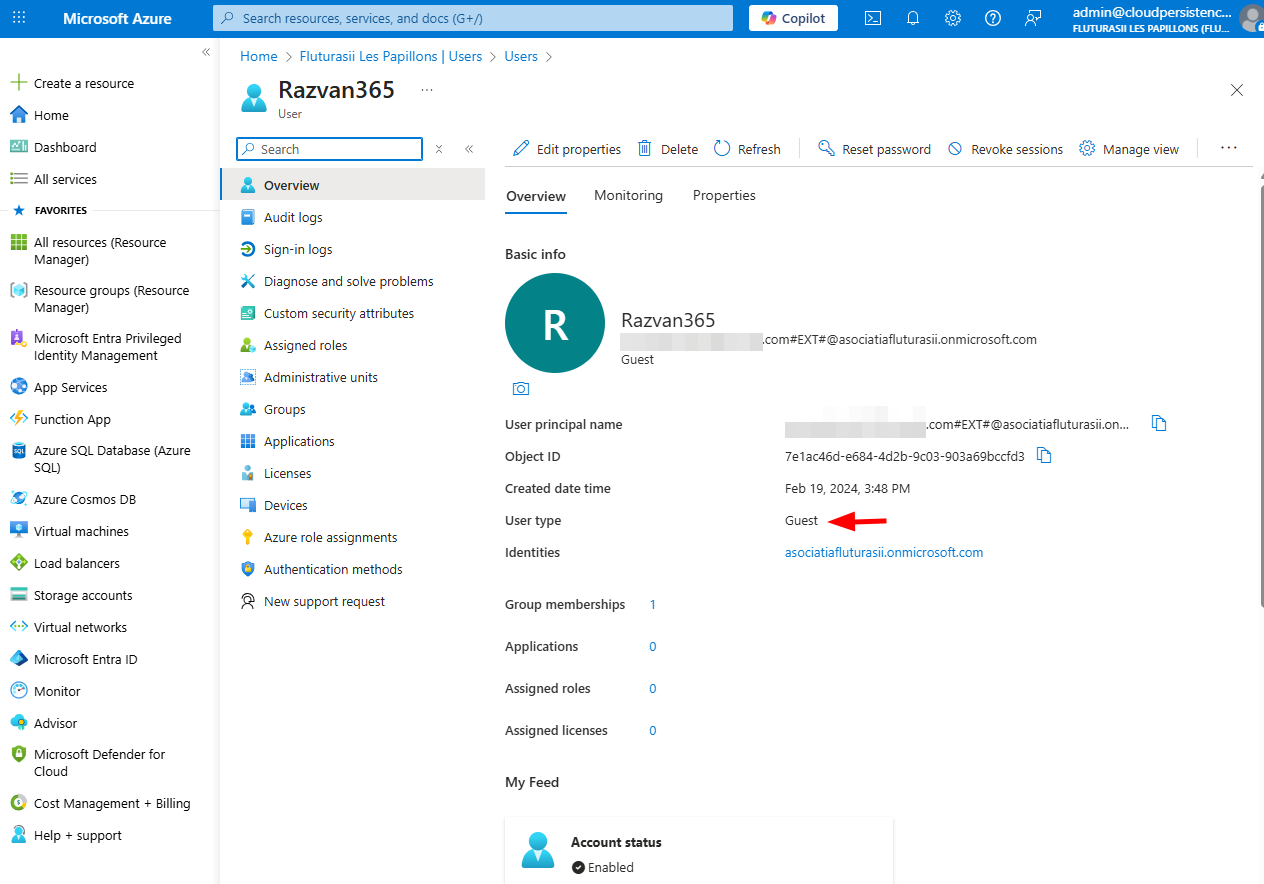The image size is (1264, 884).
Task: Open Sign-in logs in the user menu
Action: coord(298,249)
